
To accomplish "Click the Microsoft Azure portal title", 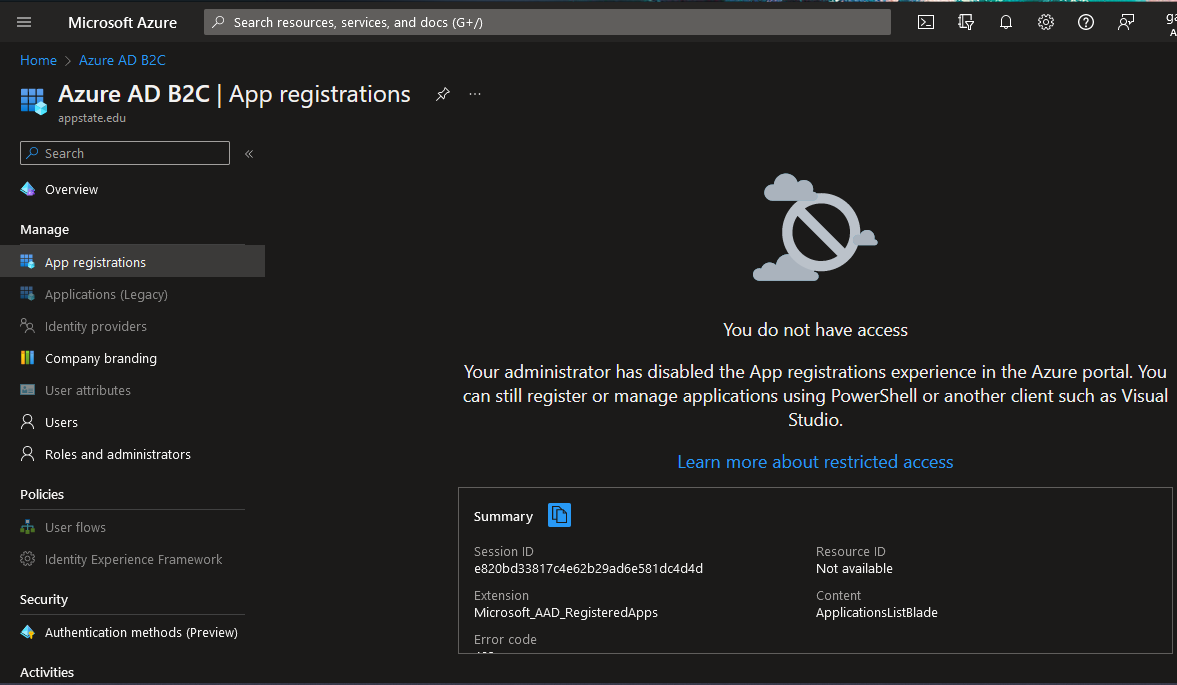I will coord(122,23).
